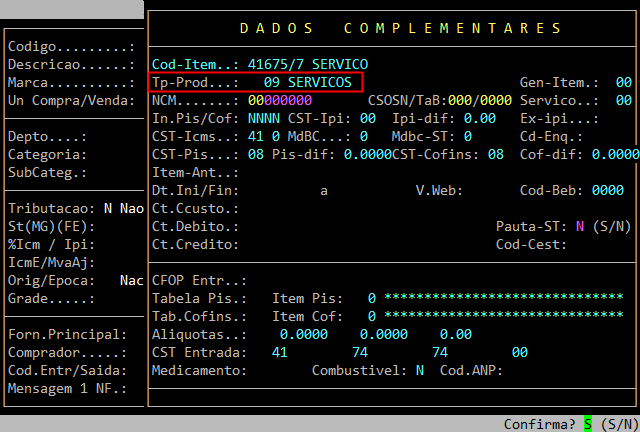
Task: Click the %Icm / Ipi label
Action: click(x=51, y=244)
